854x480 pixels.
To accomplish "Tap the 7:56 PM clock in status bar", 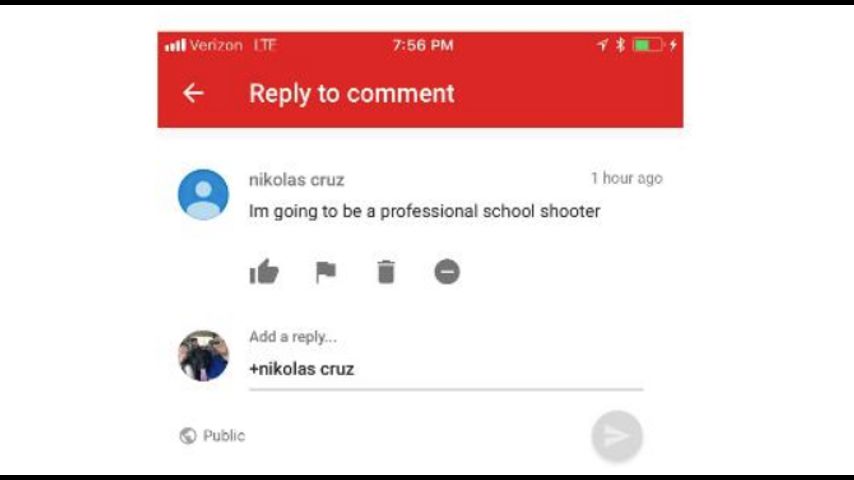I will [423, 45].
